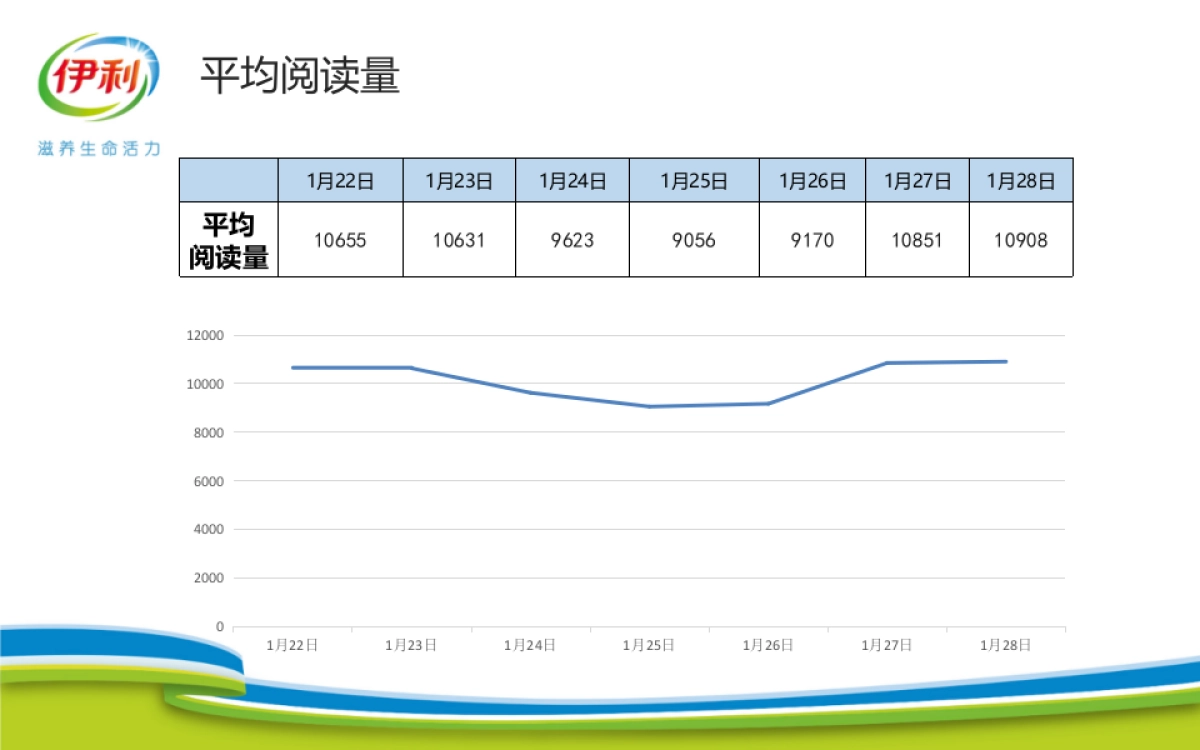Select the 1月22日 table header cell
This screenshot has height=750, width=1200.
click(x=341, y=180)
